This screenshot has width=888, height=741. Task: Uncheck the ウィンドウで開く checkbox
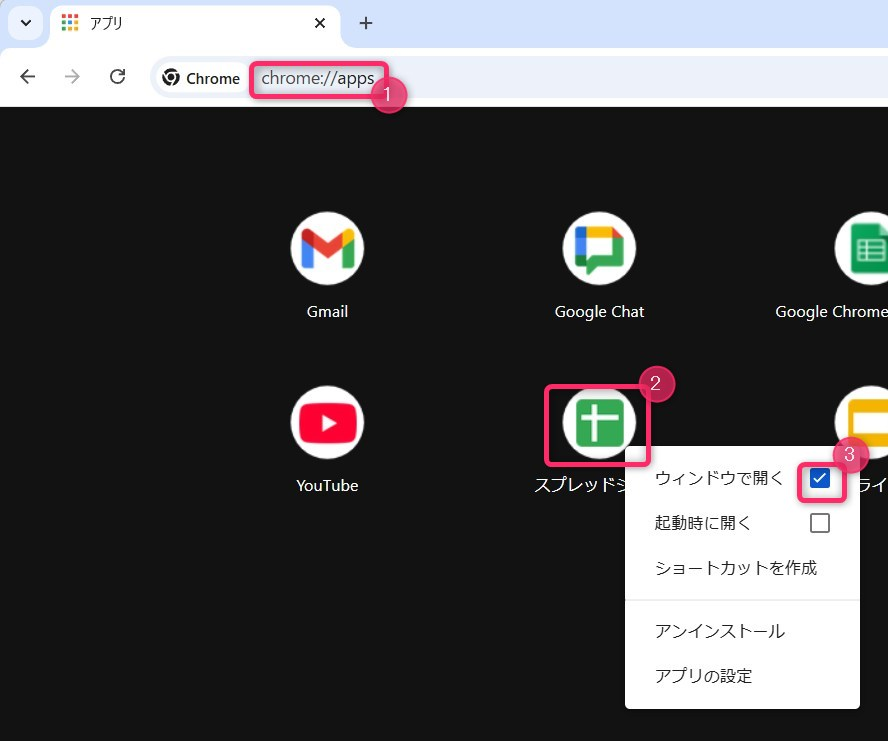coord(820,478)
